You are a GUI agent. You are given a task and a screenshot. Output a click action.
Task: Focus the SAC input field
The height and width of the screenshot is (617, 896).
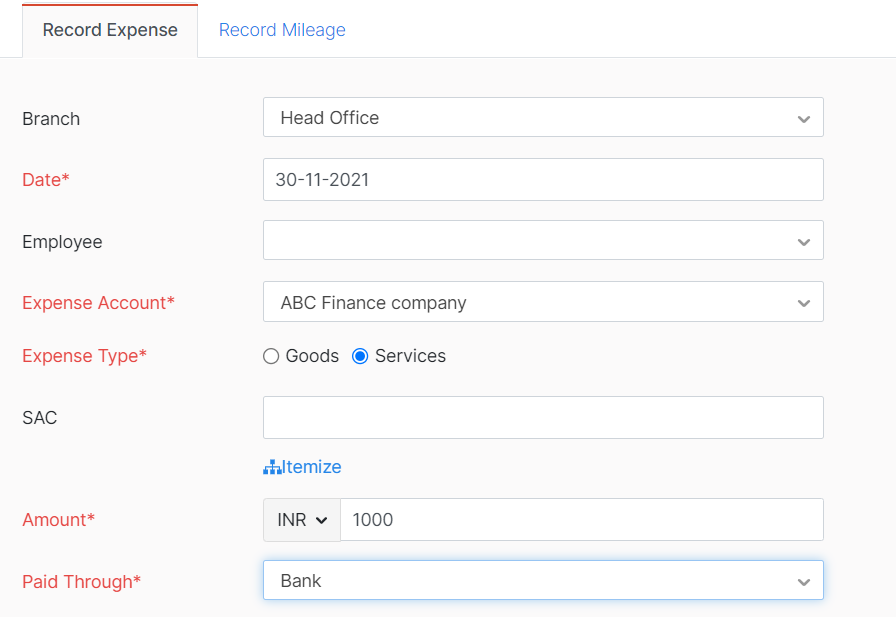coord(542,417)
